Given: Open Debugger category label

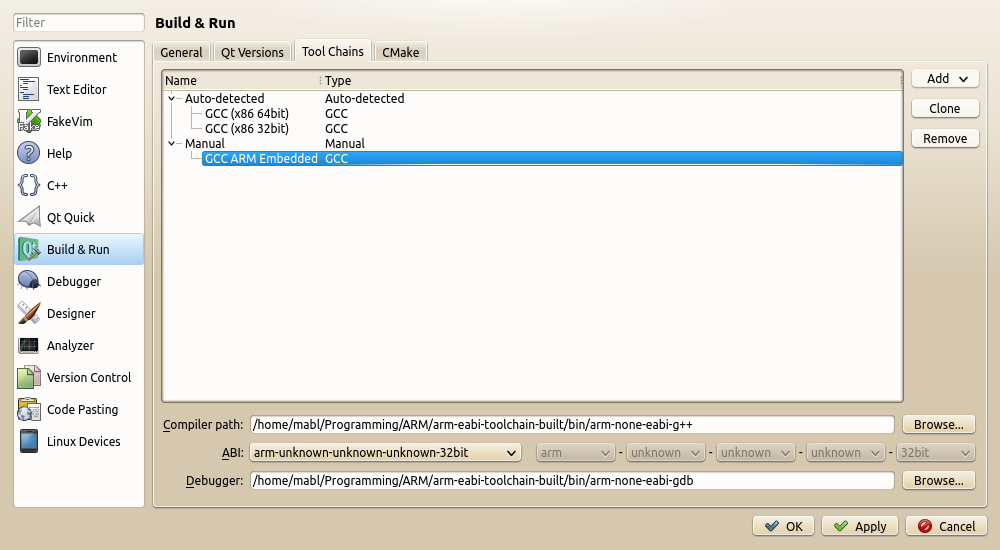Looking at the screenshot, I should click(x=74, y=281).
